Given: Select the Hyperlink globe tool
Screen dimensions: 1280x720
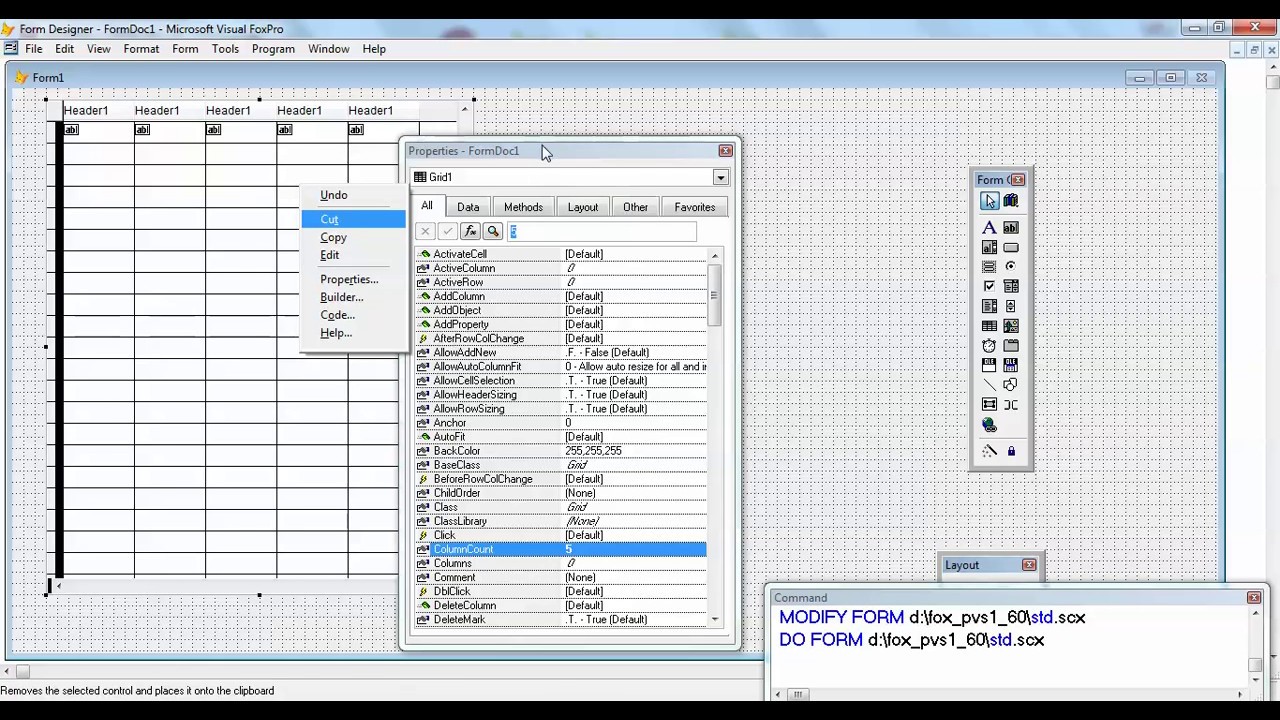Looking at the screenshot, I should 989,425.
